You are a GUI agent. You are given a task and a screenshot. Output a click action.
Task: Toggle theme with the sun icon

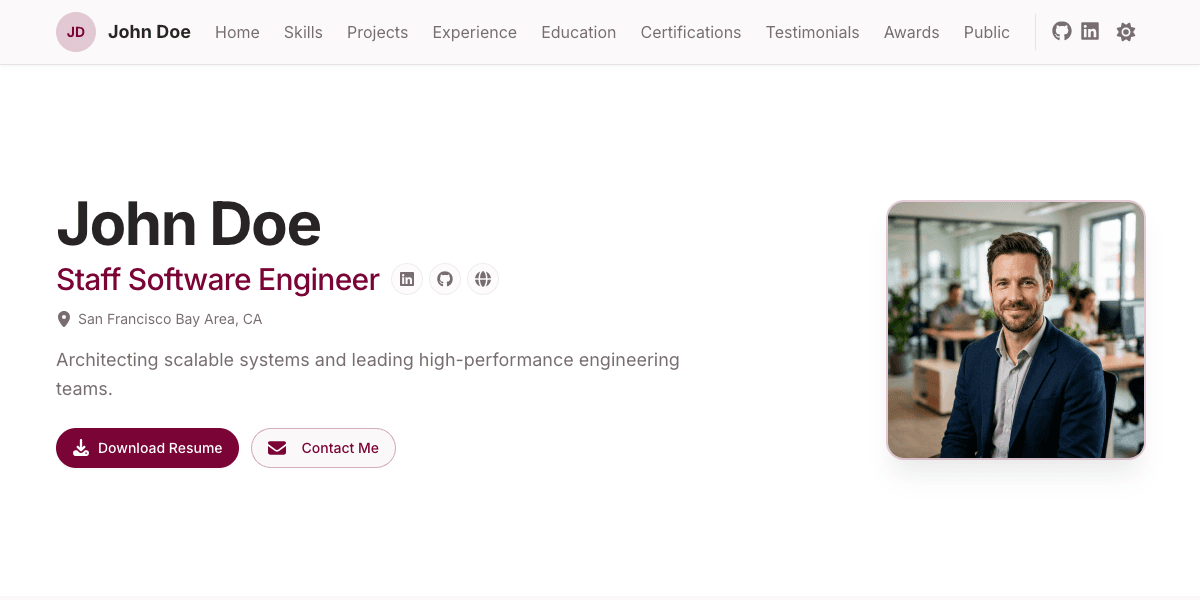pos(1126,32)
